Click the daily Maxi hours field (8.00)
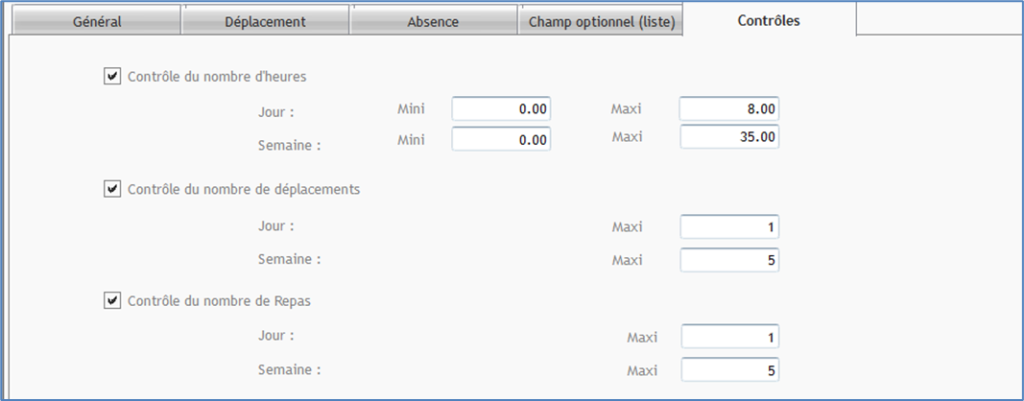Screen dimensions: 1024x401 coord(729,109)
